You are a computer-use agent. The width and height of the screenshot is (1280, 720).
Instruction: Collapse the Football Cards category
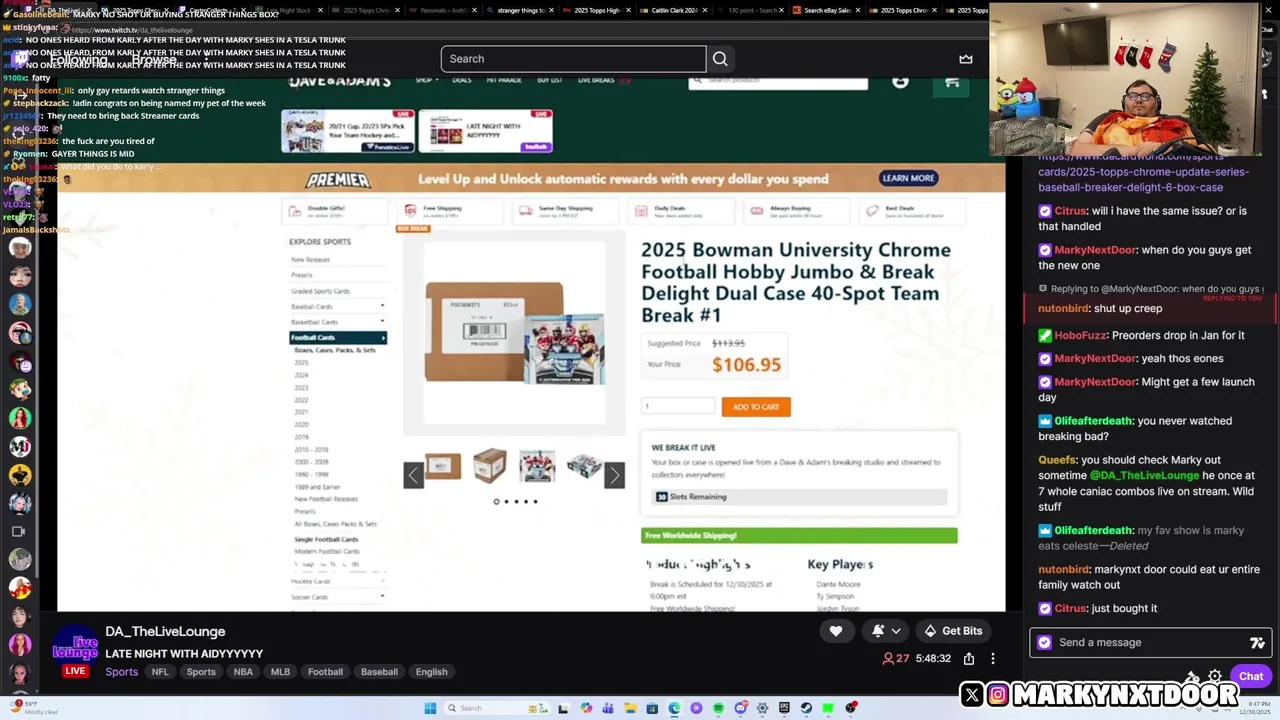pyautogui.click(x=338, y=338)
